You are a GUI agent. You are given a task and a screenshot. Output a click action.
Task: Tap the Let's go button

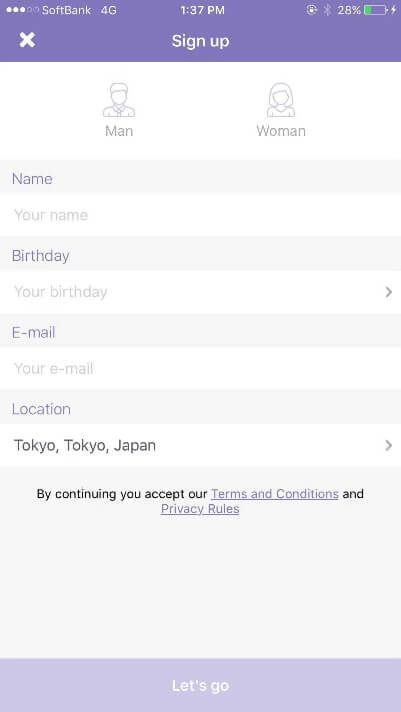200,685
